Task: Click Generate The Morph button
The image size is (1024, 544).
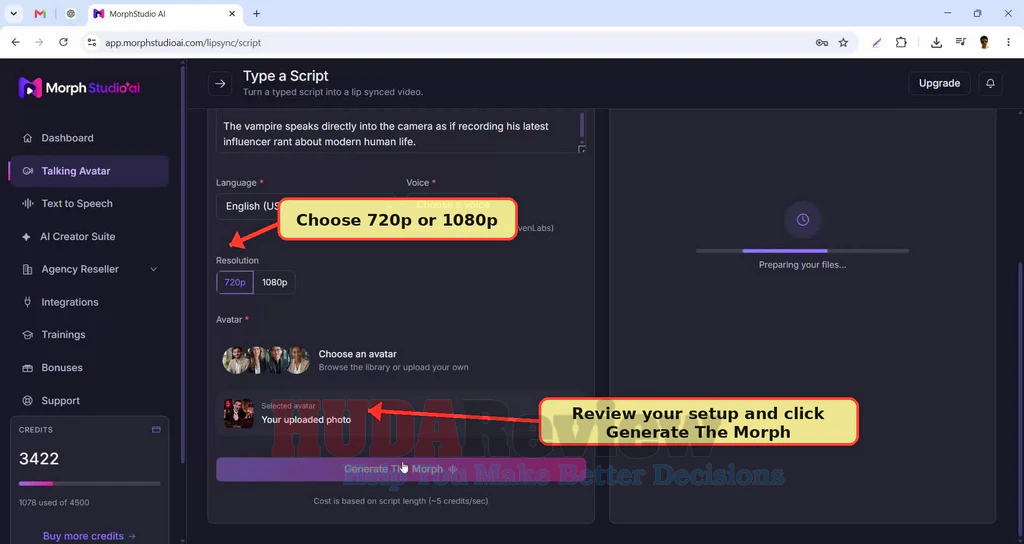Action: click(400, 469)
